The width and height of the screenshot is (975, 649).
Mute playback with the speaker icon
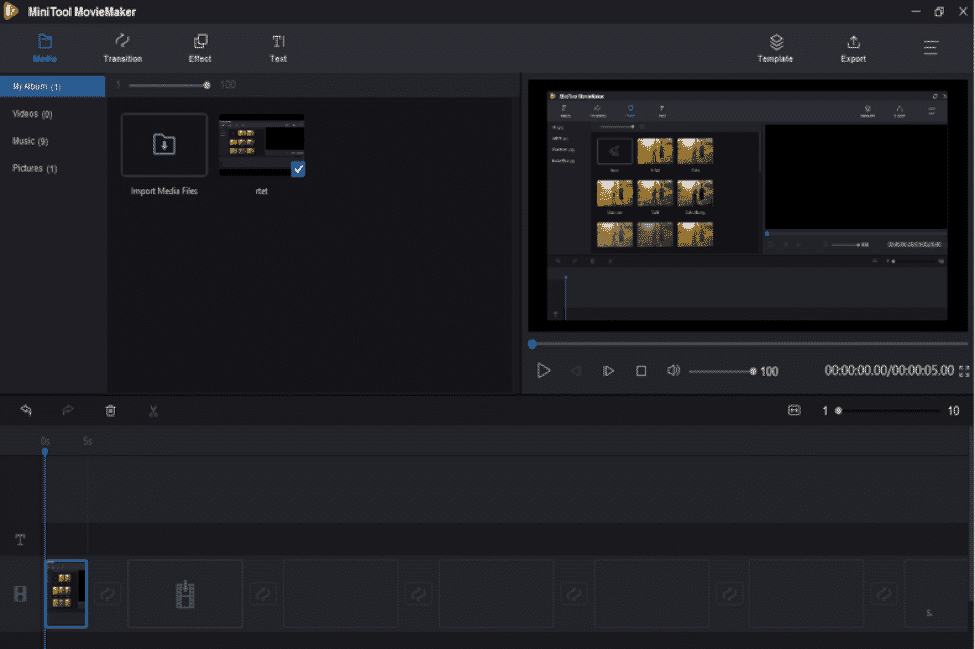pos(673,370)
